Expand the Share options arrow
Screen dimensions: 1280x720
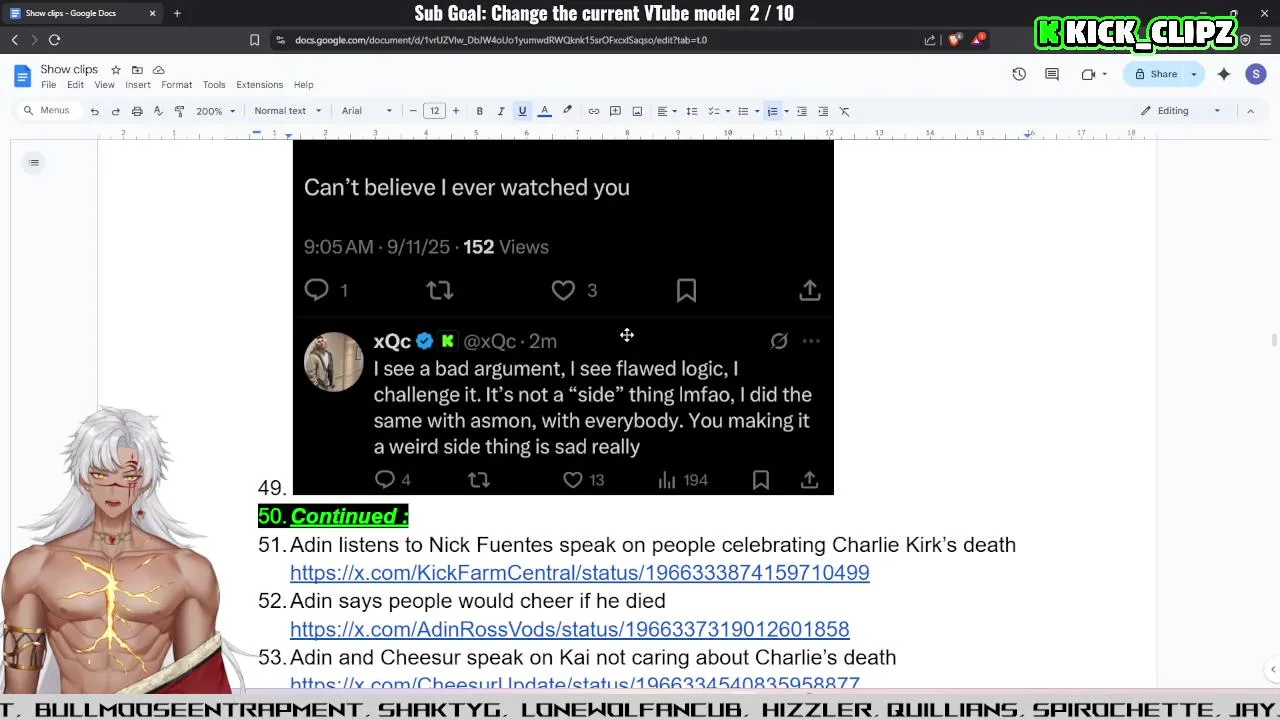point(1193,74)
